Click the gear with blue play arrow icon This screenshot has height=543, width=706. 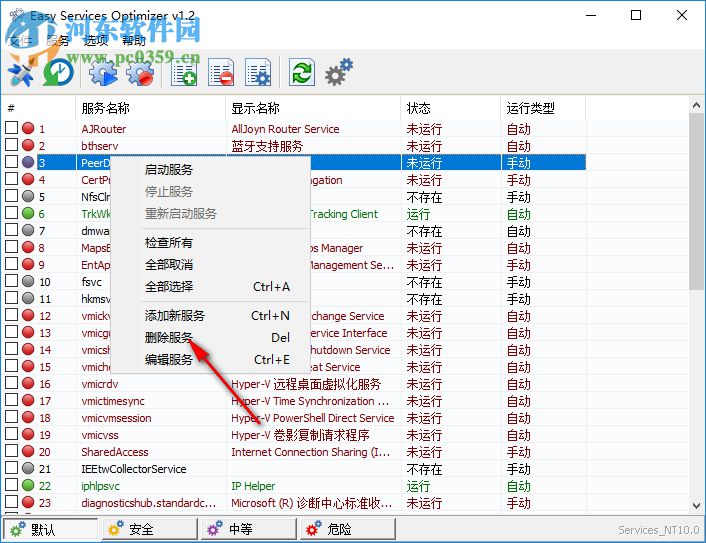[103, 72]
